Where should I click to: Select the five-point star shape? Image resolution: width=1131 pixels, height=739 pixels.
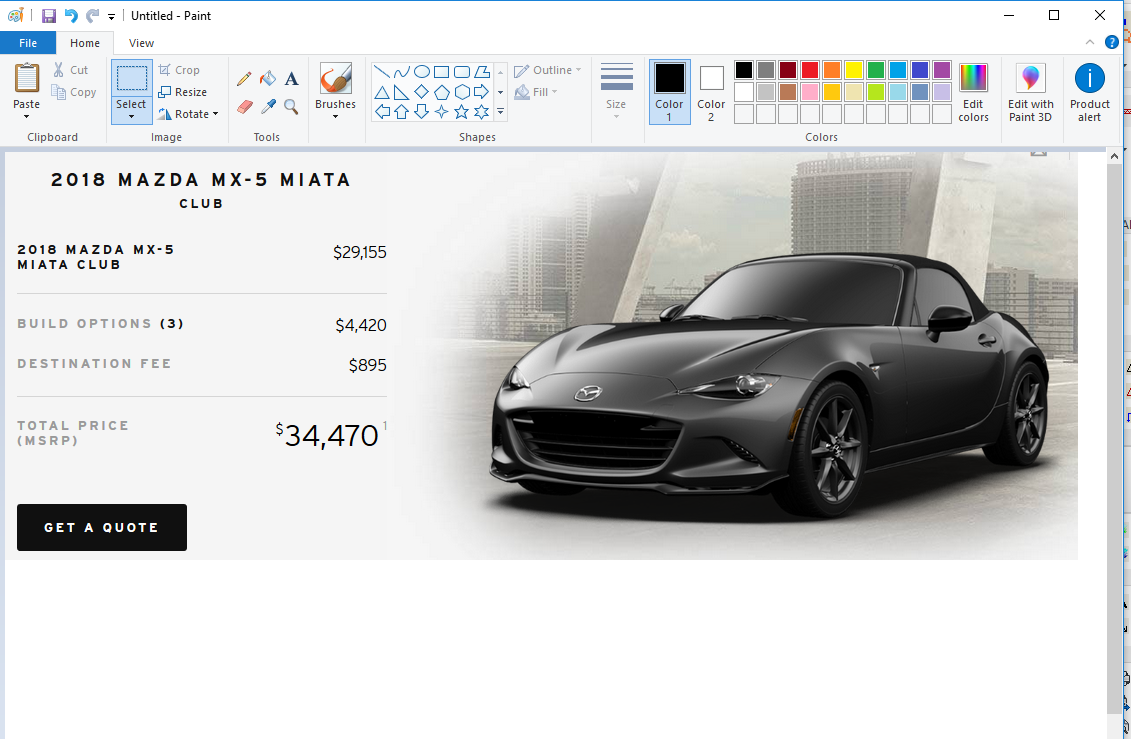(x=461, y=112)
